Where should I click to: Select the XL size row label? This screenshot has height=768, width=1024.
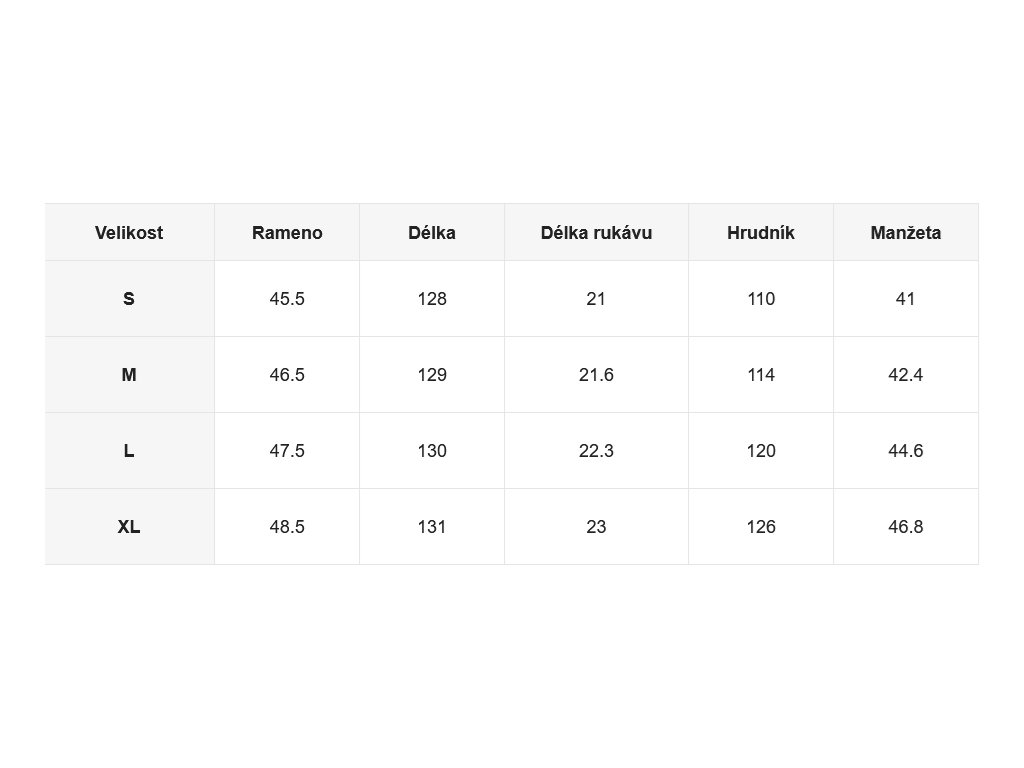pos(129,526)
